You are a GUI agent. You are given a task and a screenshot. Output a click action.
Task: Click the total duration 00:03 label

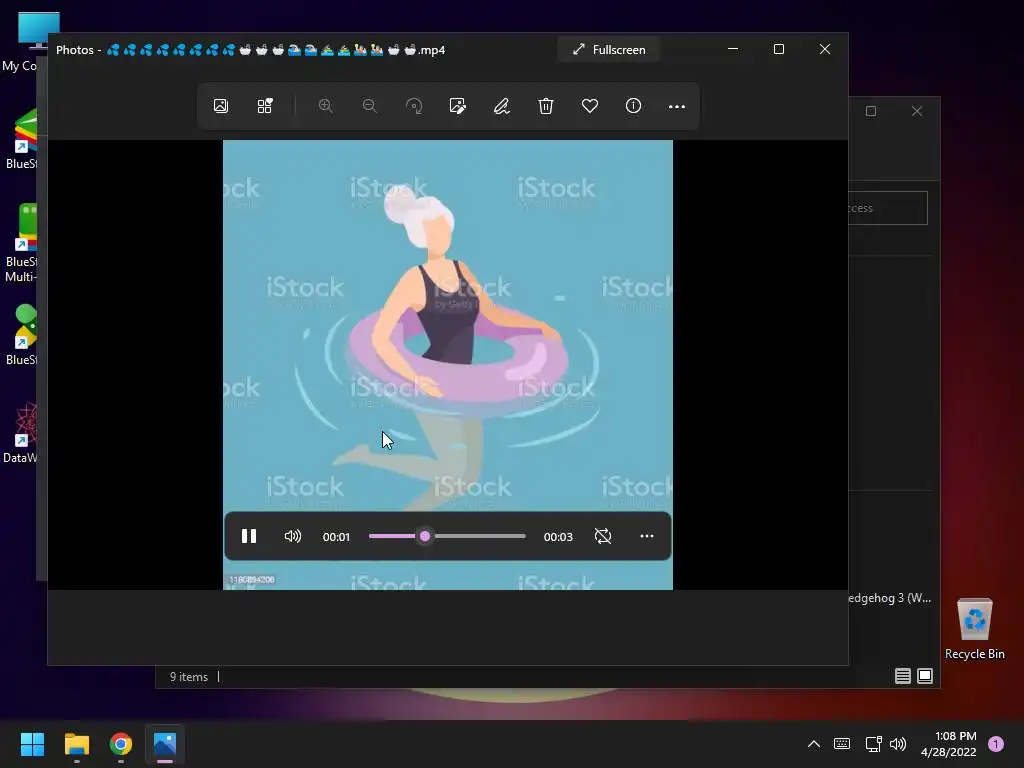[558, 537]
